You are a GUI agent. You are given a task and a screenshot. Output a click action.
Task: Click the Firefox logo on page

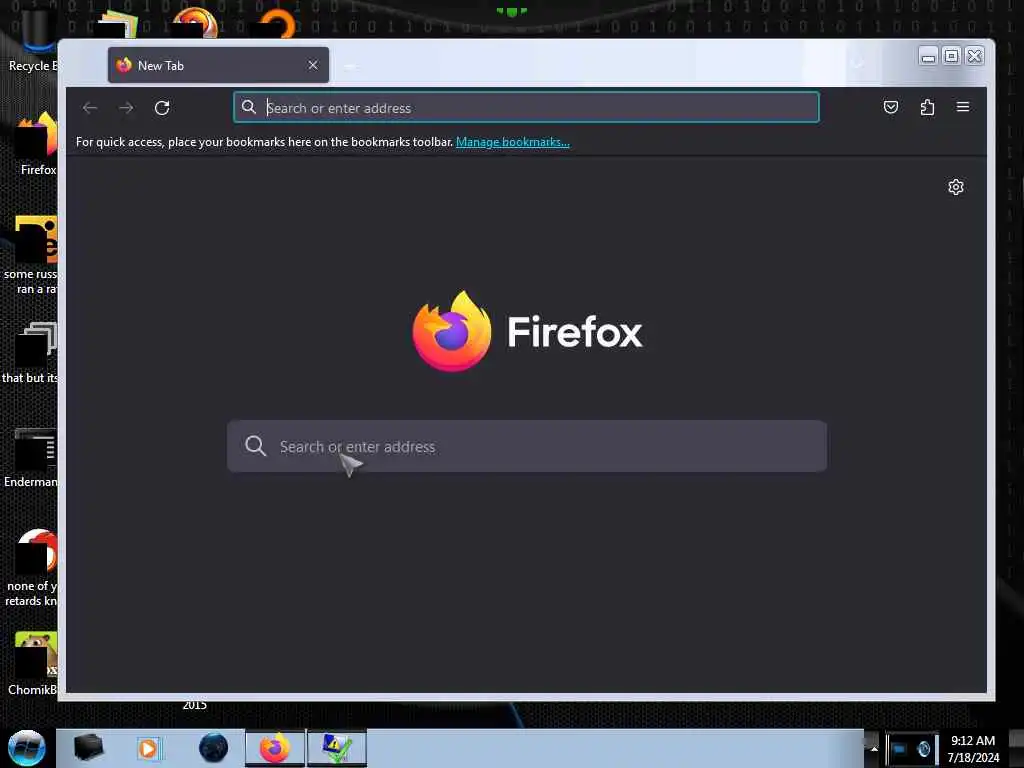point(451,331)
